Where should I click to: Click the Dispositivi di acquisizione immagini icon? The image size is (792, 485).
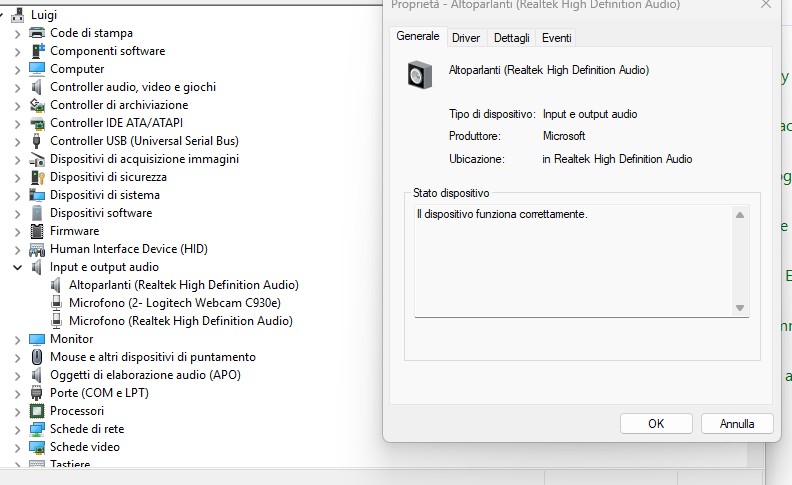point(37,159)
